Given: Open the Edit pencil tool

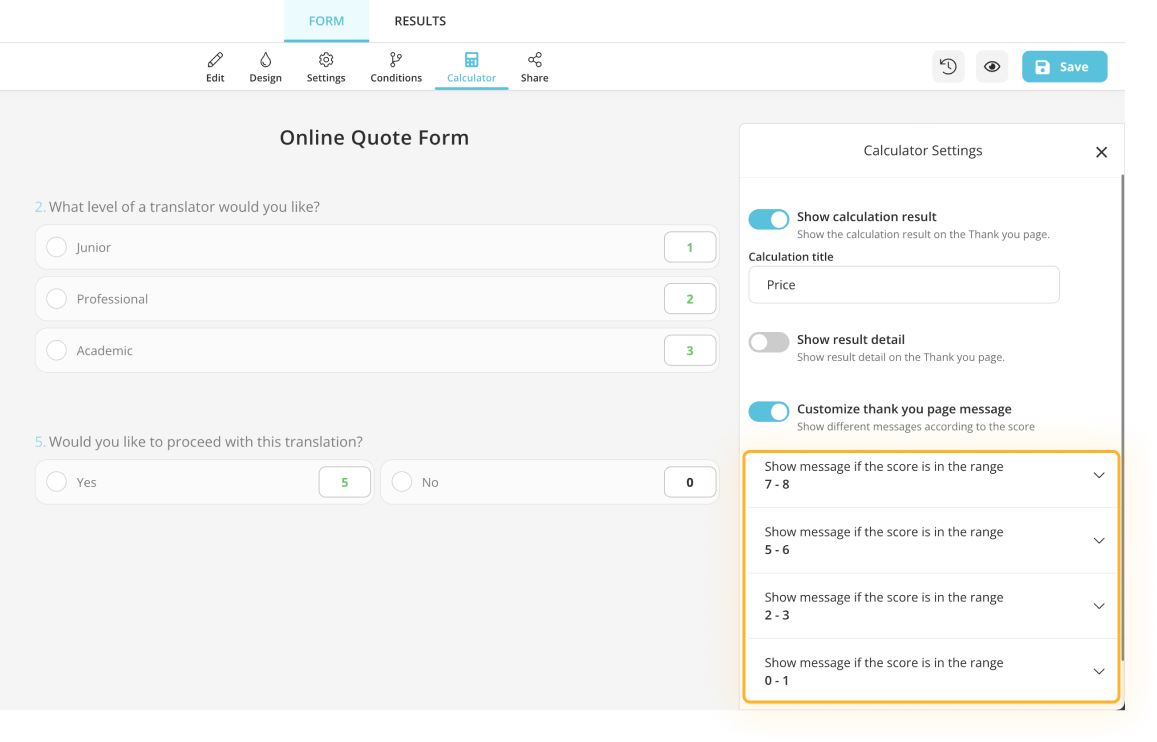Looking at the screenshot, I should coord(215,67).
